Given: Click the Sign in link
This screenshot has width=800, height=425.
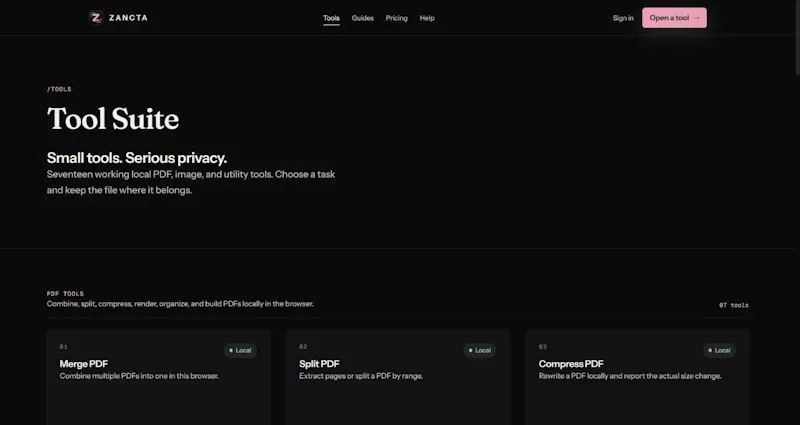Looking at the screenshot, I should [623, 18].
